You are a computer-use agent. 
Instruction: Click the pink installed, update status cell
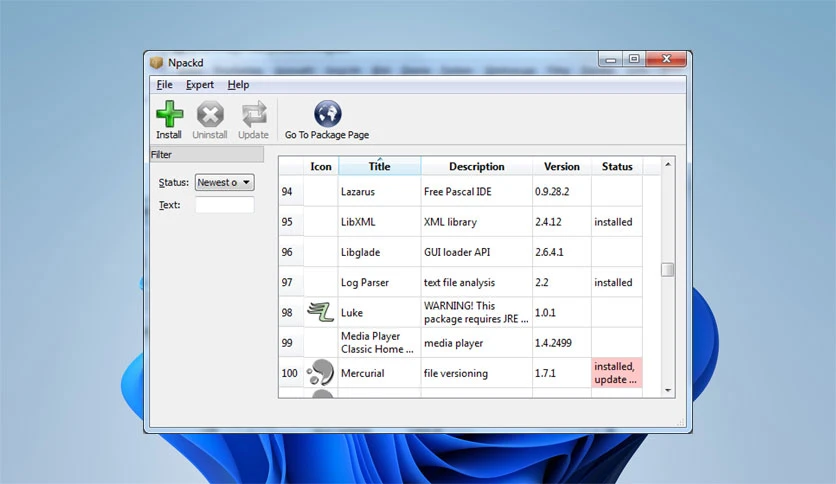(617, 373)
